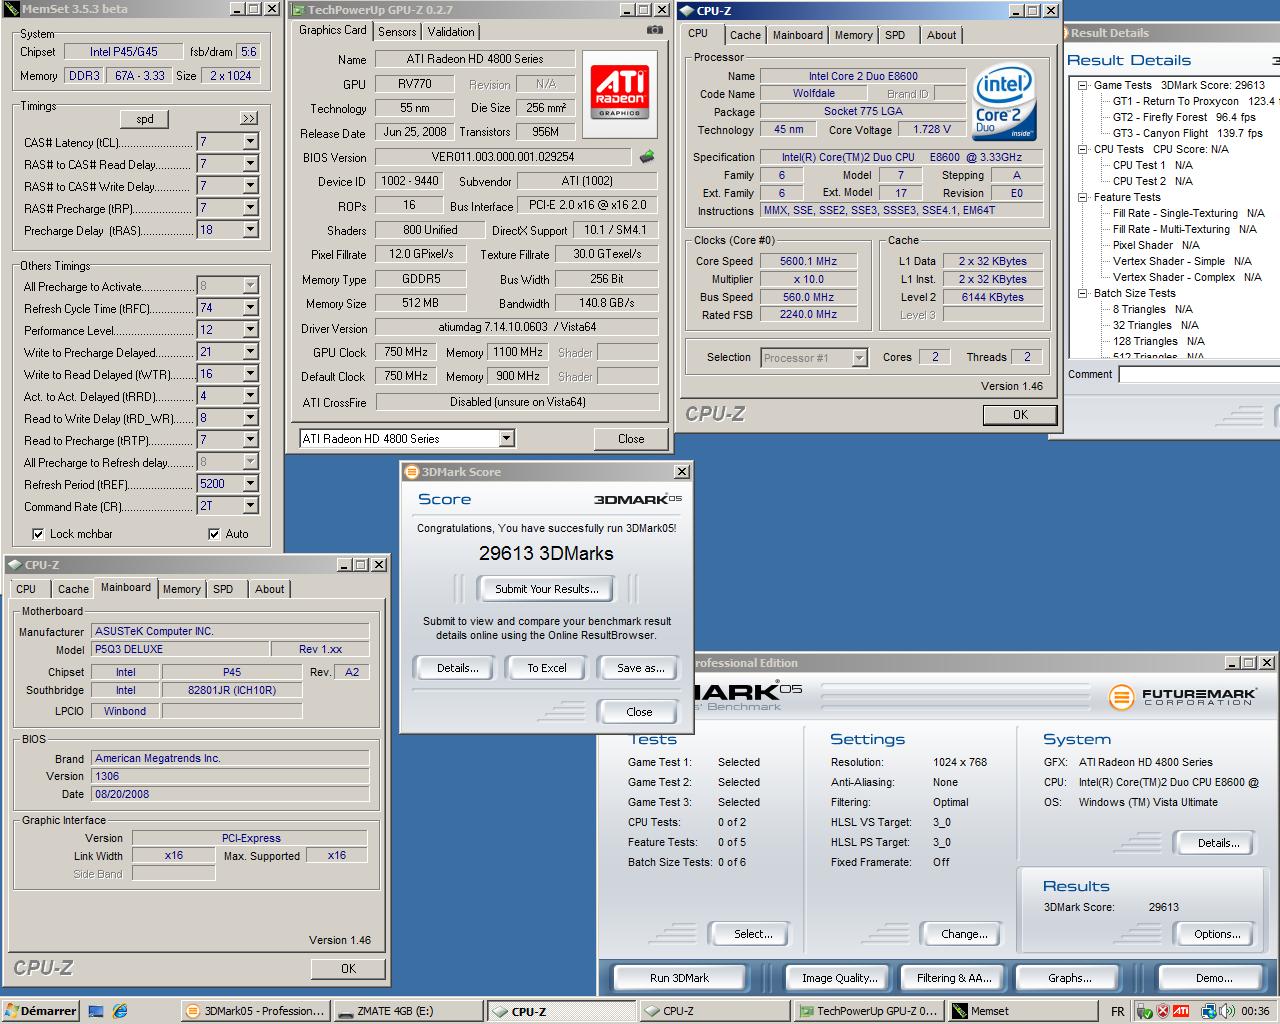Click the Comment input field in Result Details
1280x1024 pixels.
1199,374
